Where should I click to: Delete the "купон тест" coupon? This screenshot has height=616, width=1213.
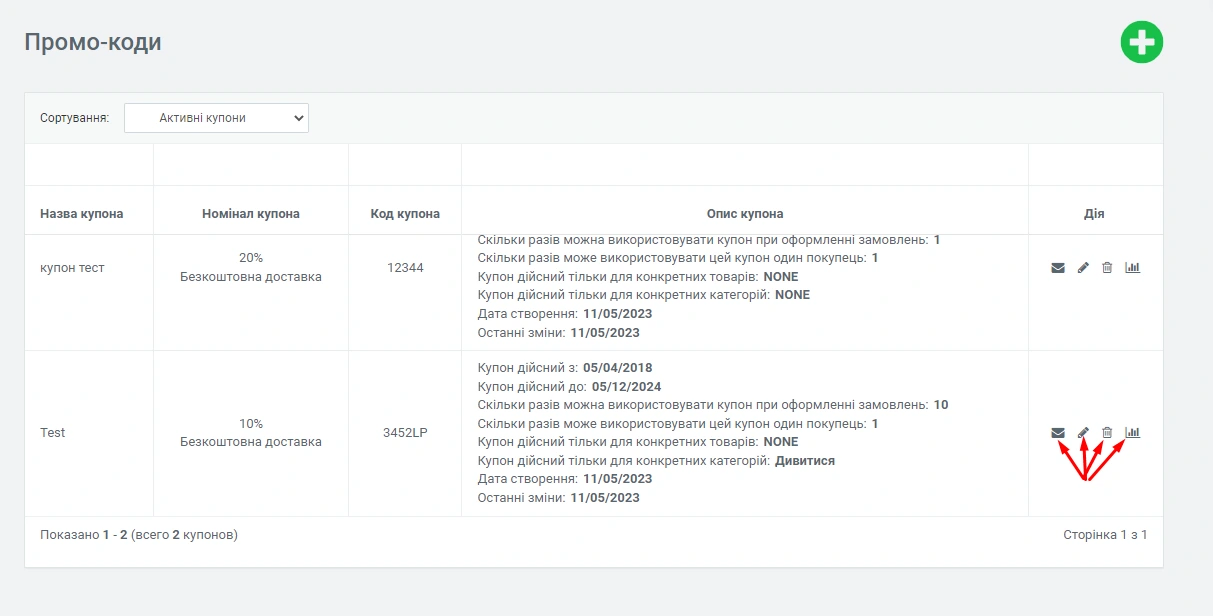tap(1107, 268)
